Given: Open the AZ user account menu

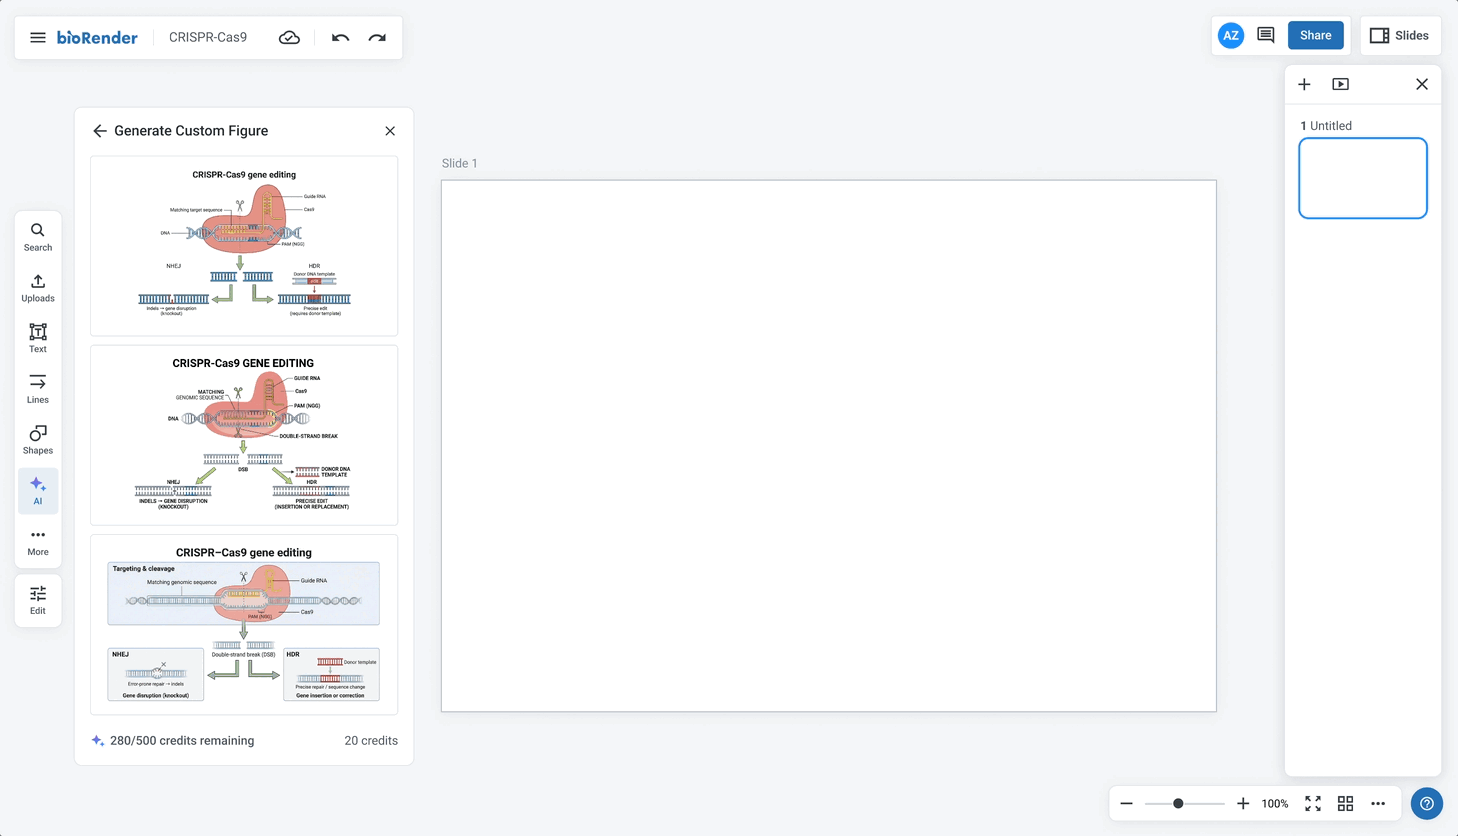Looking at the screenshot, I should click(x=1231, y=36).
